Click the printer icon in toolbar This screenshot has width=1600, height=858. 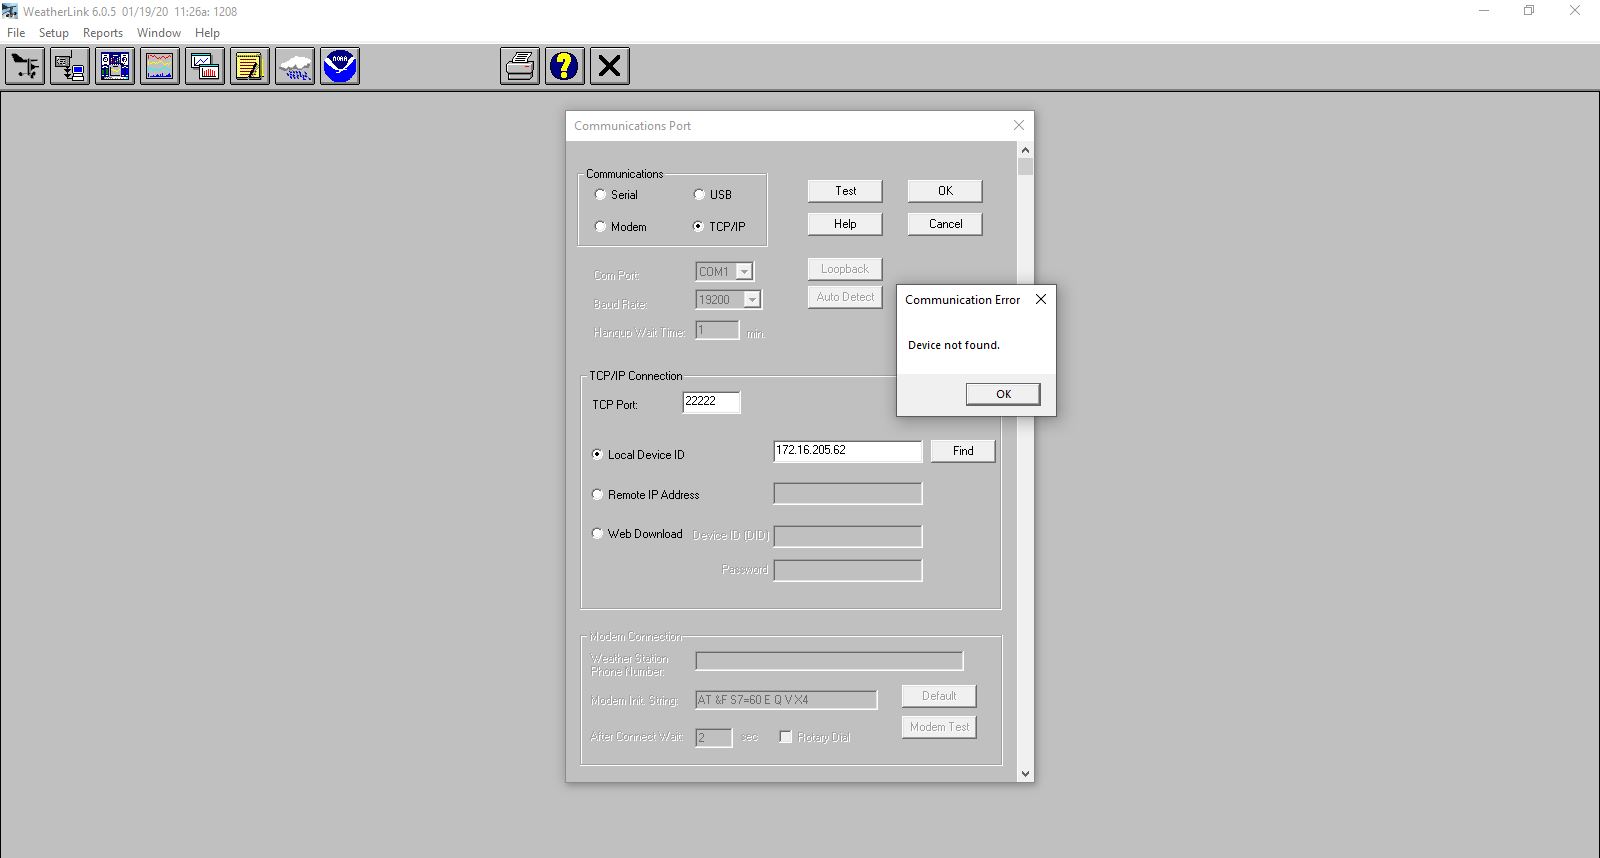[x=520, y=67]
